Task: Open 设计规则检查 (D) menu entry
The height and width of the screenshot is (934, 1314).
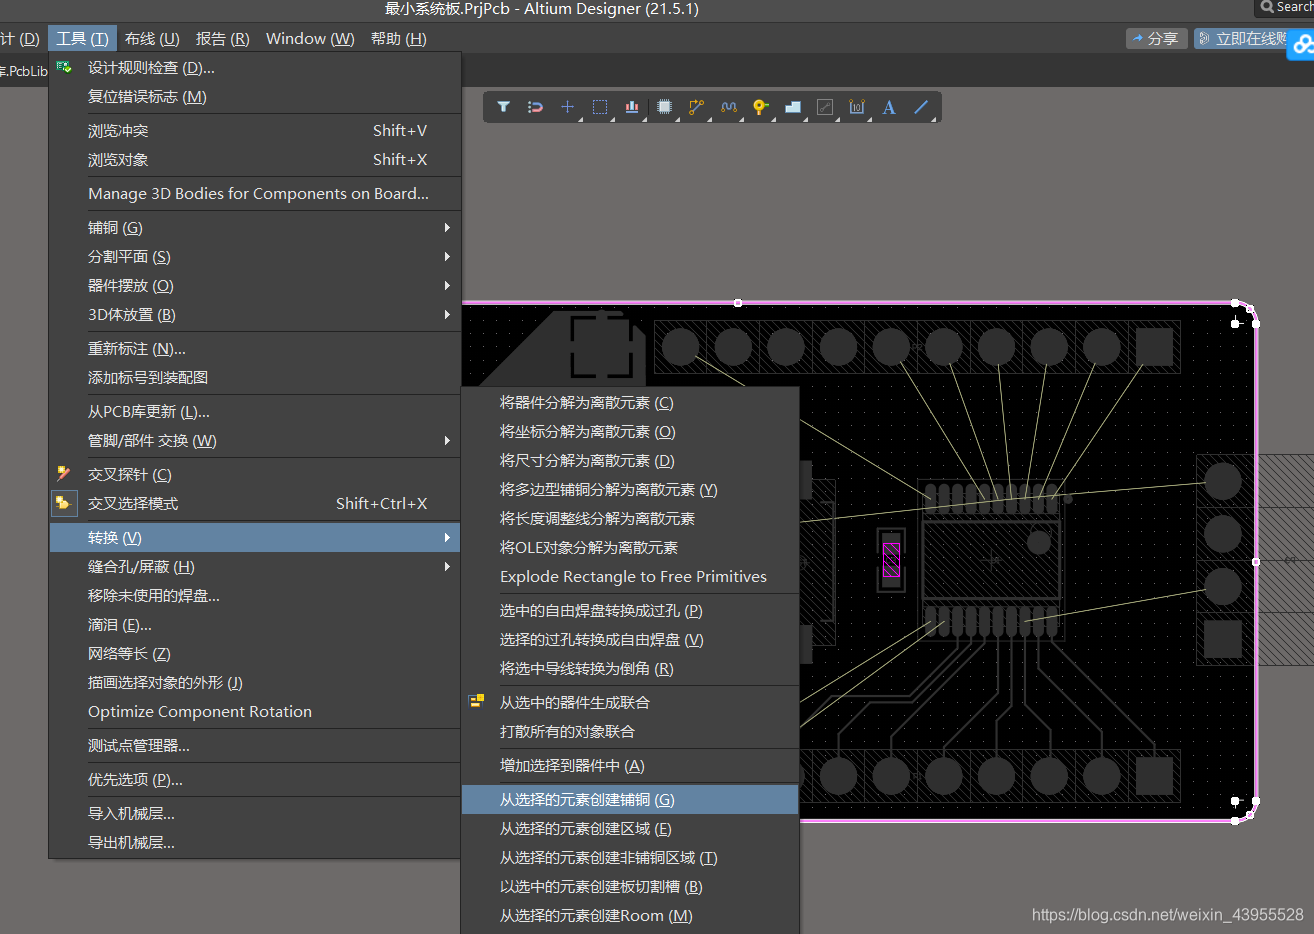Action: tap(151, 68)
